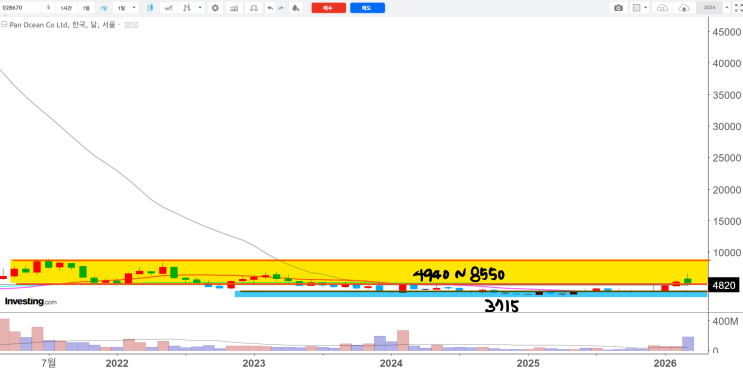
Task: Click the tall blue volume bar at 2026
Action: click(688, 344)
